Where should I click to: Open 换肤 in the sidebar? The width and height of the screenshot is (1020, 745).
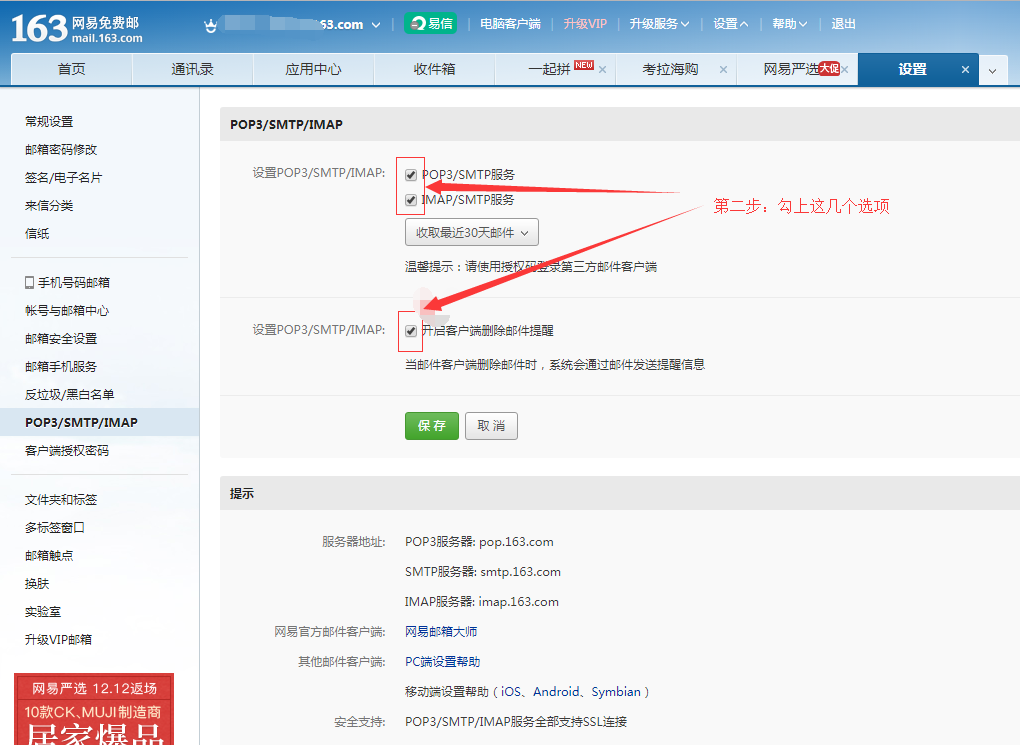point(37,584)
